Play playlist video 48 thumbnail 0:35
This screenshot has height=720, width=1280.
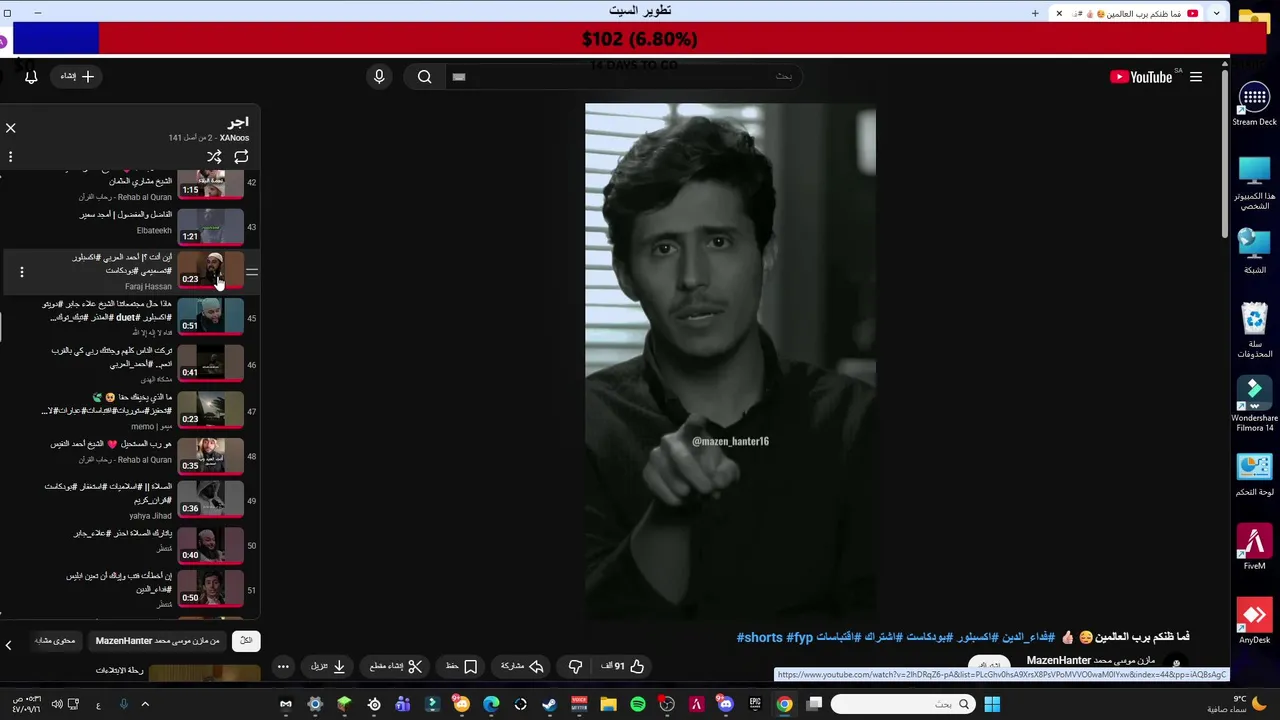coord(211,456)
